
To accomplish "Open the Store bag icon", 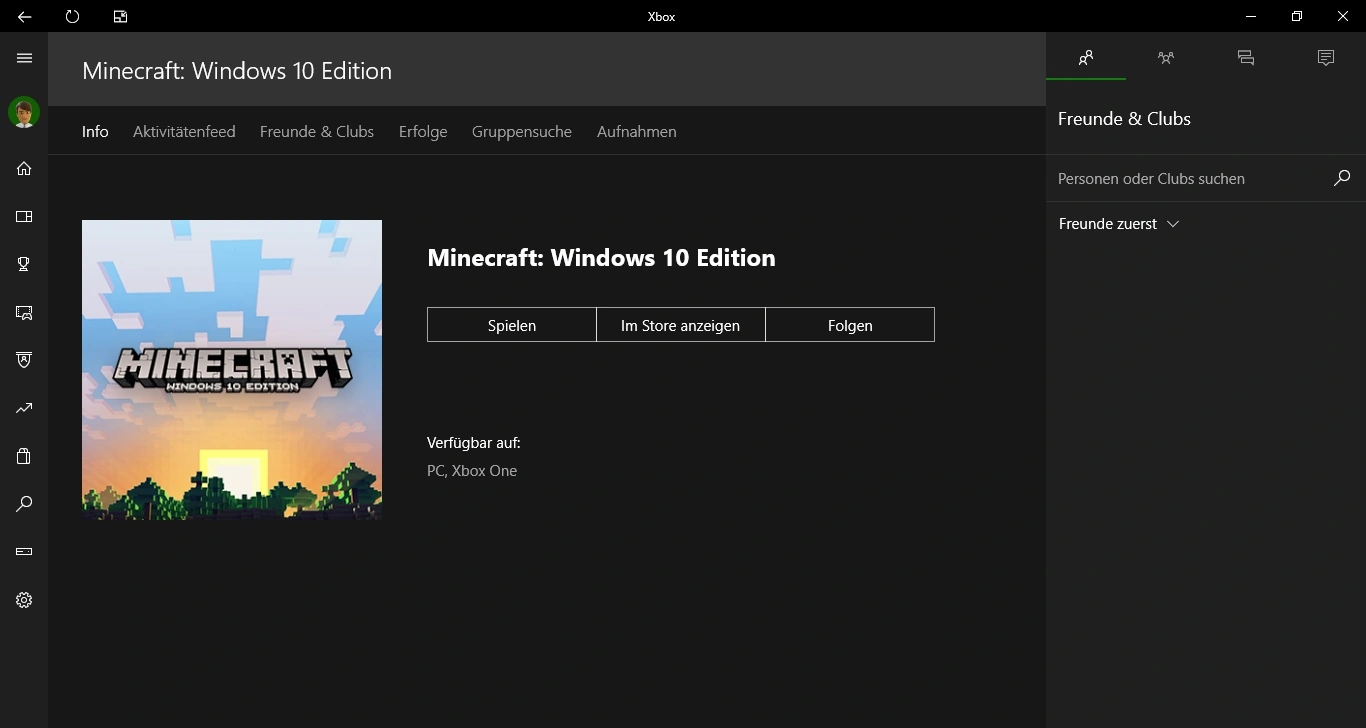I will click(24, 456).
